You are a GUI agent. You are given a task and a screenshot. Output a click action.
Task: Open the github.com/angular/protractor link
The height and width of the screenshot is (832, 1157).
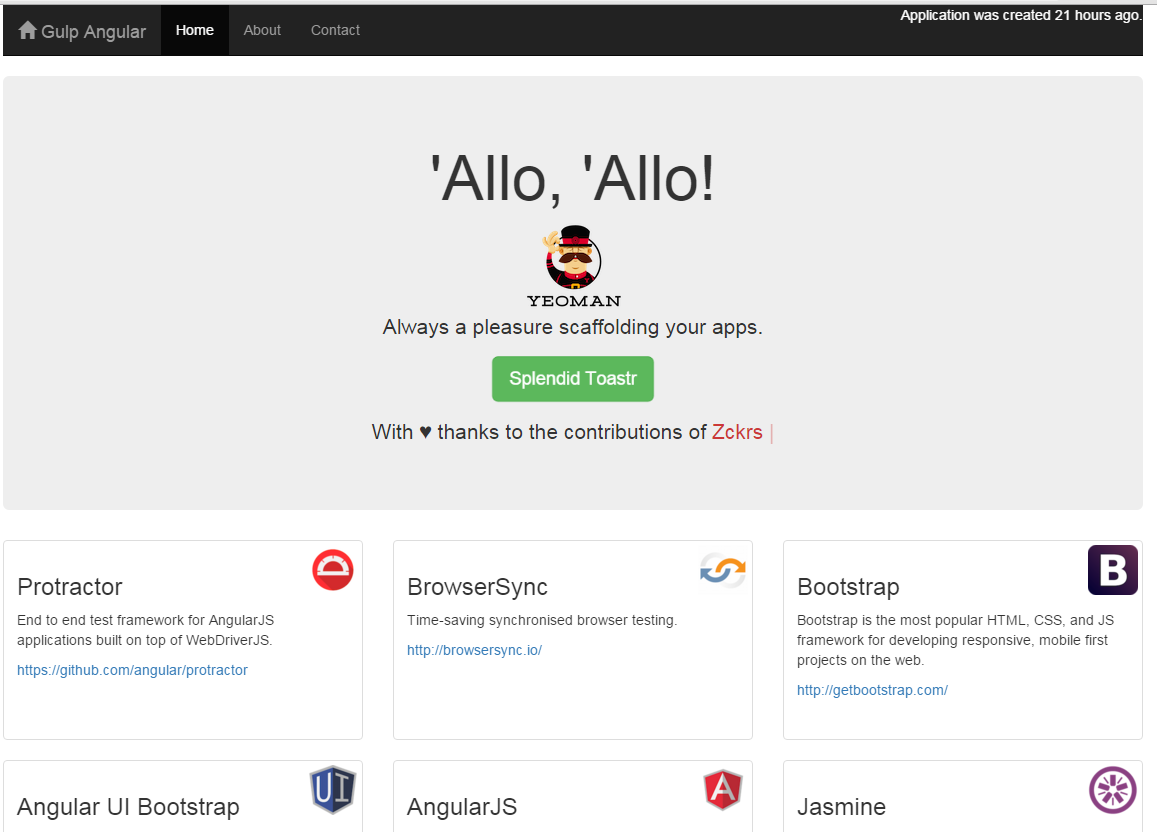click(x=132, y=670)
